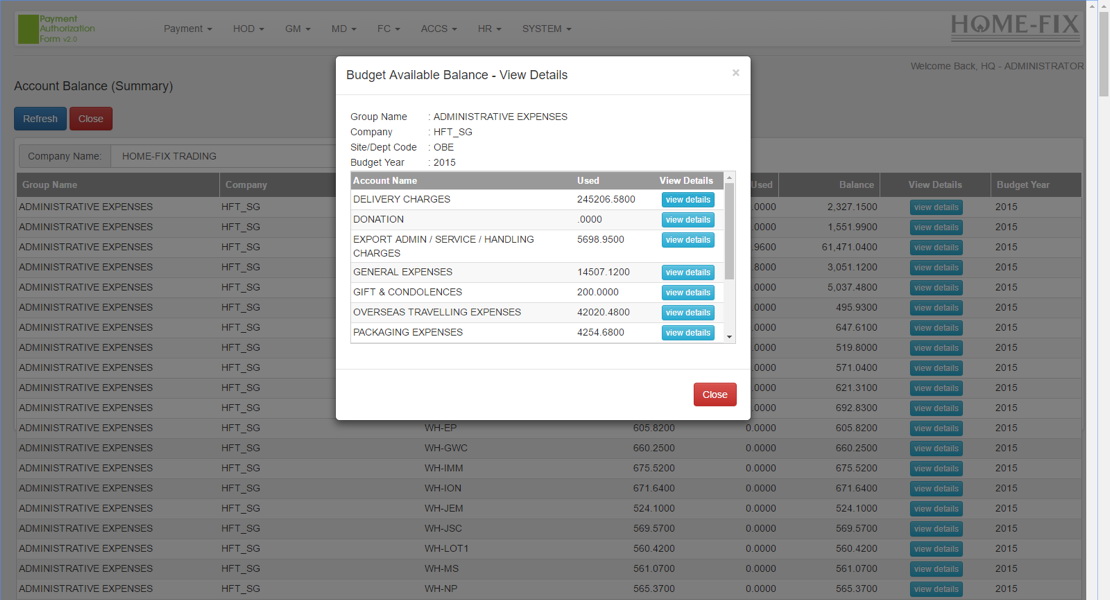Open the GM dropdown
The height and width of the screenshot is (600, 1110).
point(296,29)
